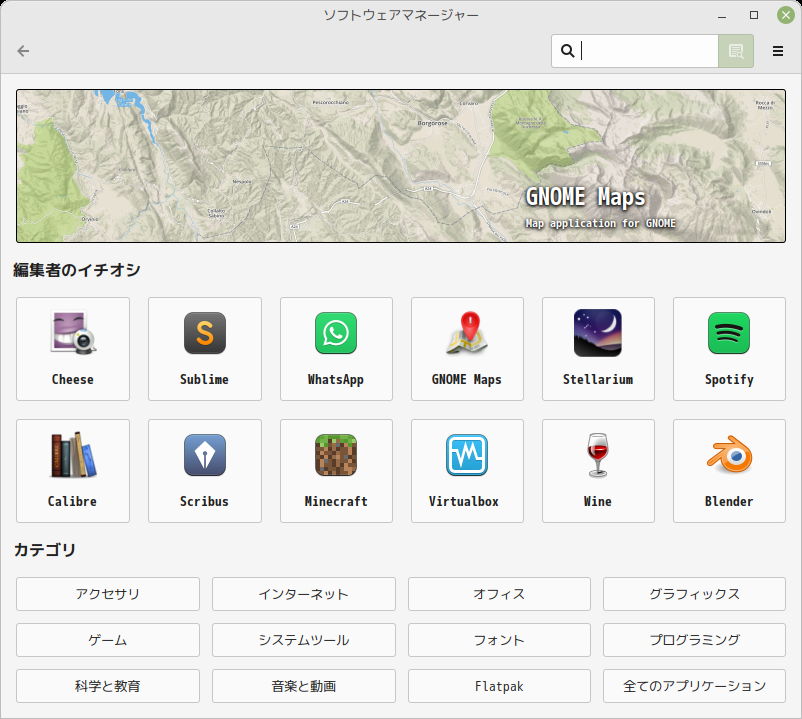Open the フォント category

click(x=499, y=640)
